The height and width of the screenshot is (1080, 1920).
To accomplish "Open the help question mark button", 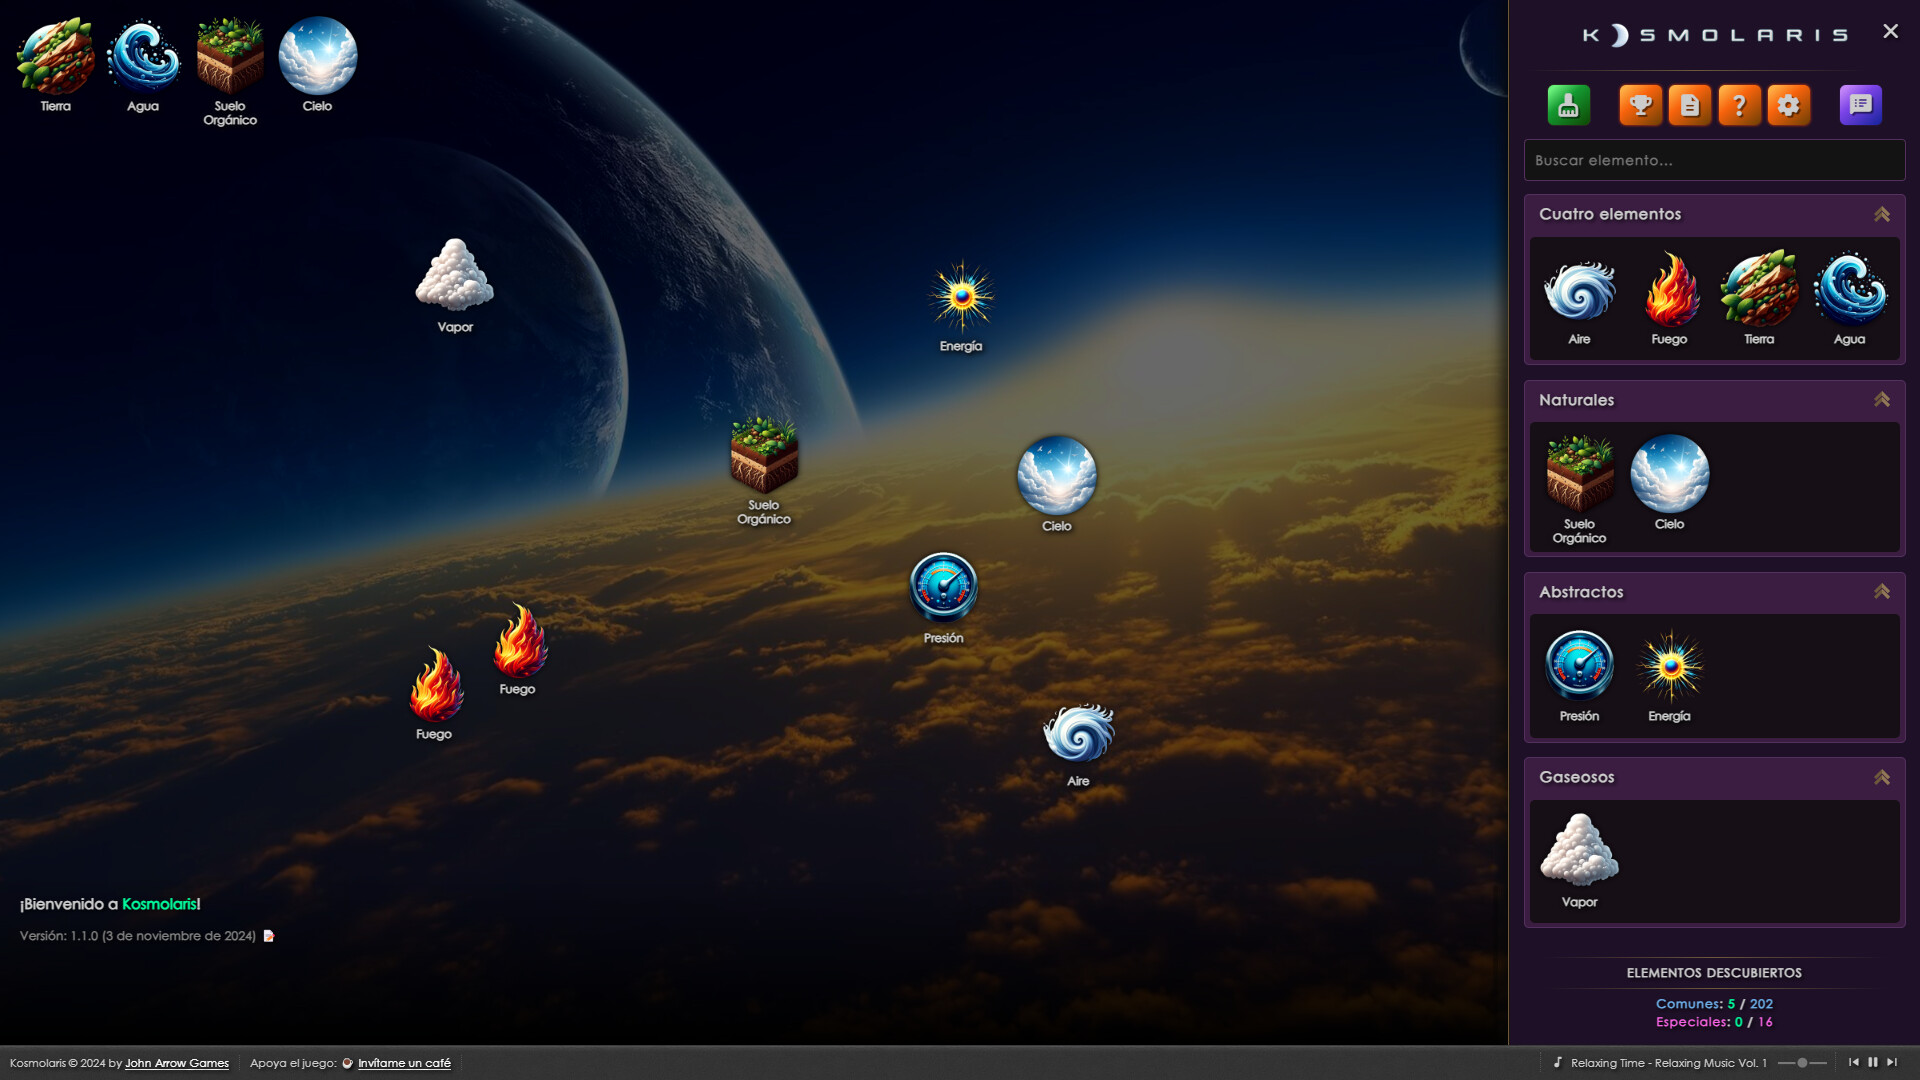I will (1739, 105).
